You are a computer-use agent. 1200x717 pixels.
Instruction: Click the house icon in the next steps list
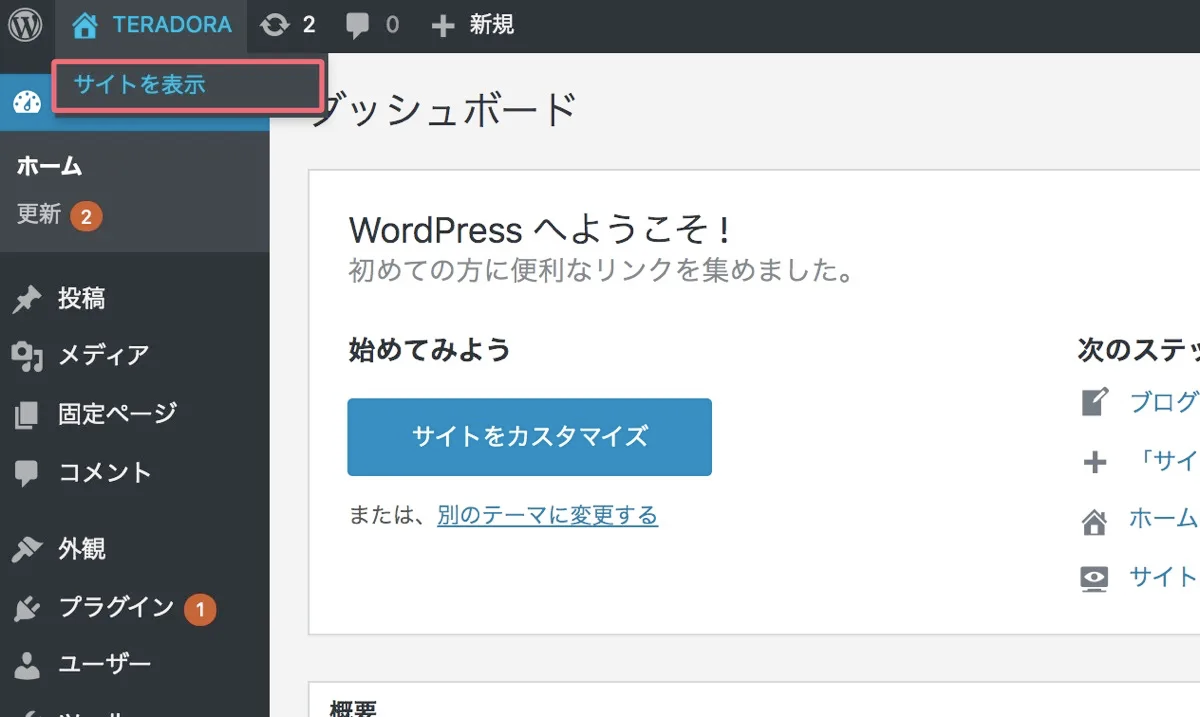1095,520
